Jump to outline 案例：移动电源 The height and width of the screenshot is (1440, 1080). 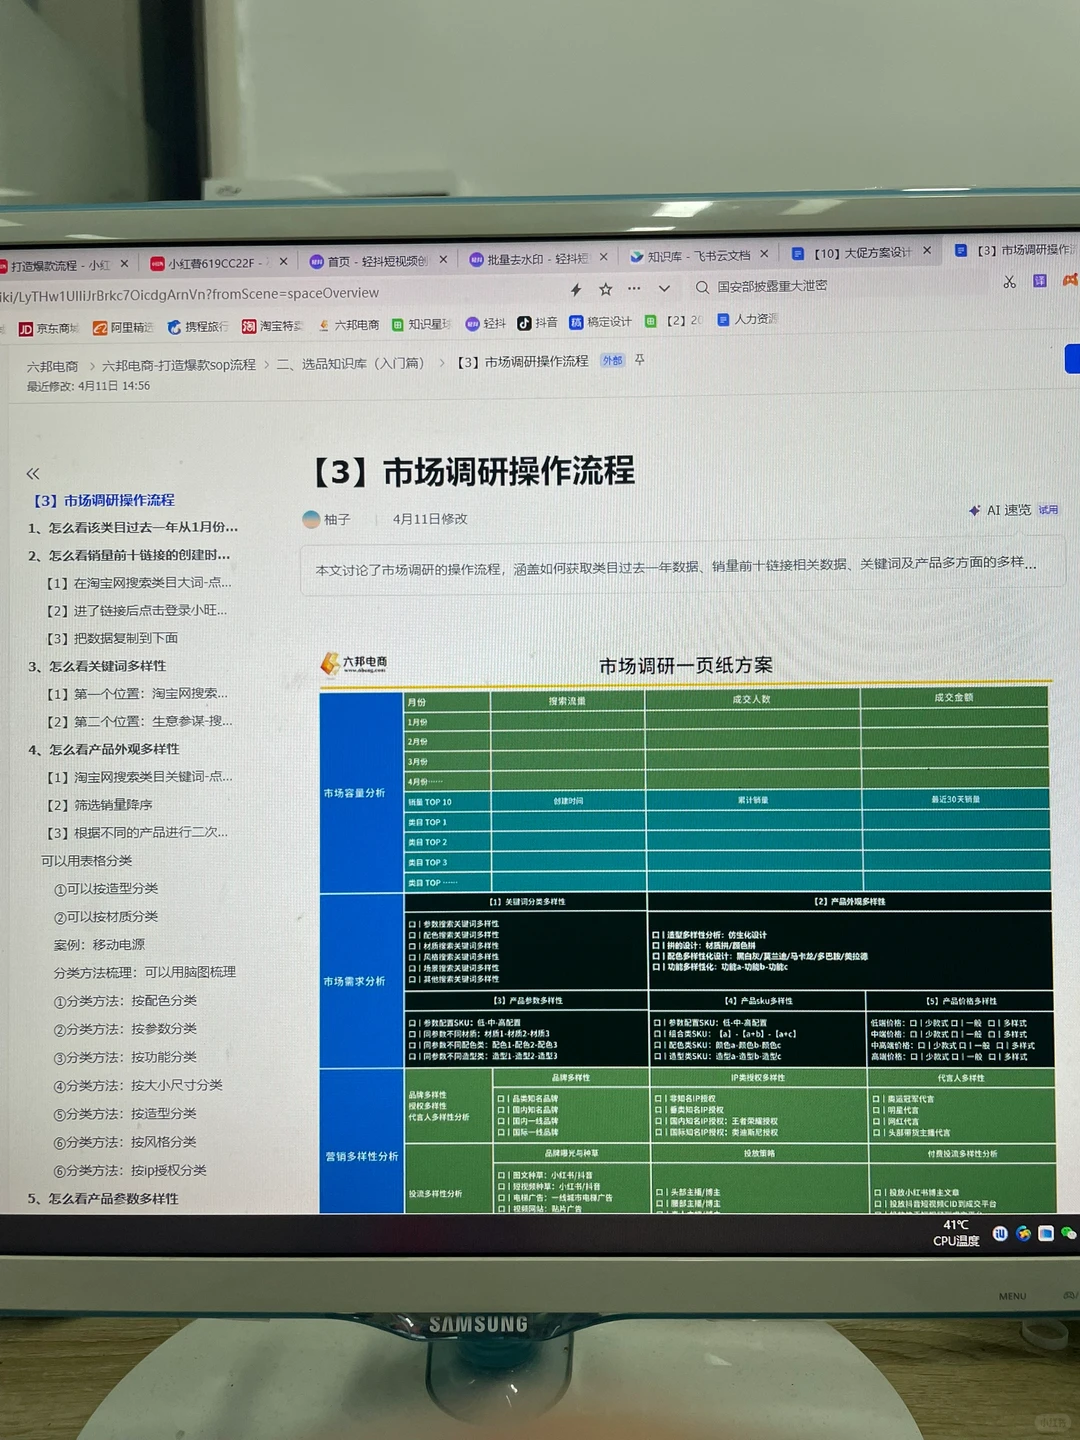99,945
